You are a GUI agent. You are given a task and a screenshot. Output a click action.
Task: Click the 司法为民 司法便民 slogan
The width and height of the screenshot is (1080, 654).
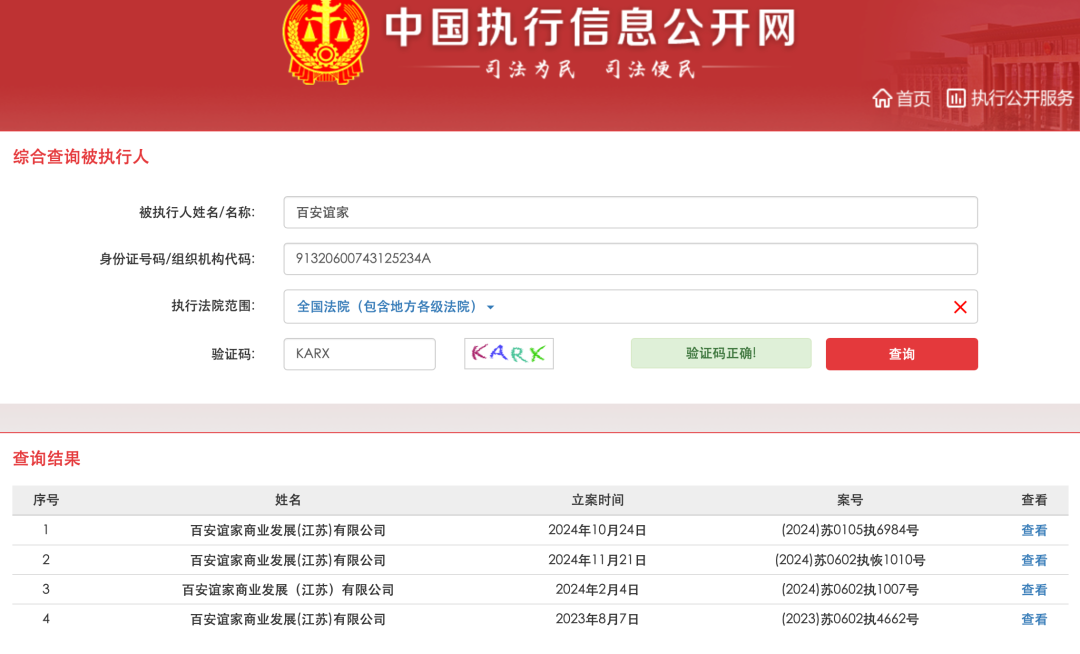tap(590, 69)
